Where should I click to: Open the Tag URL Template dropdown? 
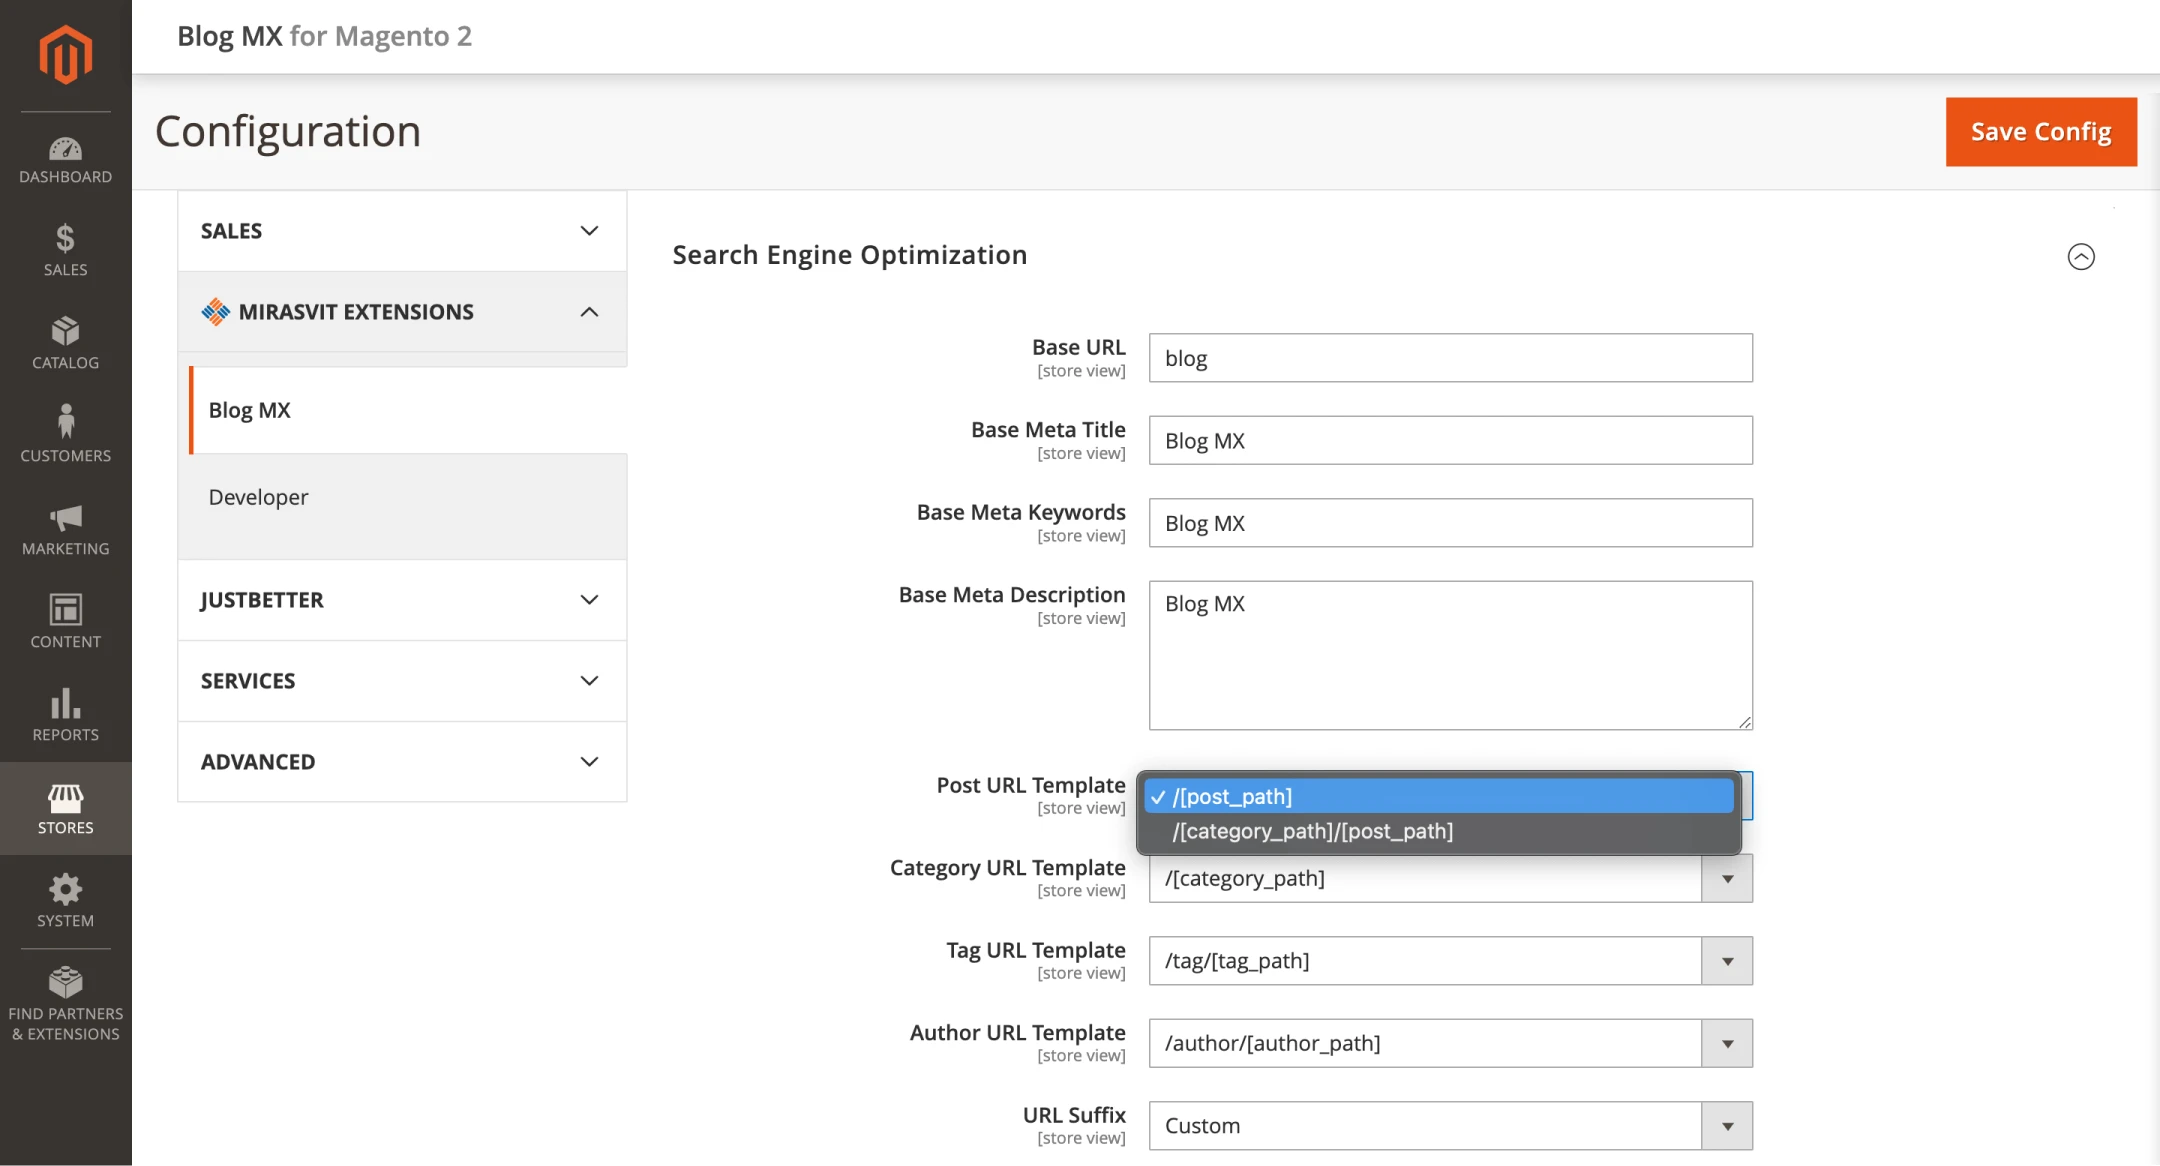point(1450,961)
